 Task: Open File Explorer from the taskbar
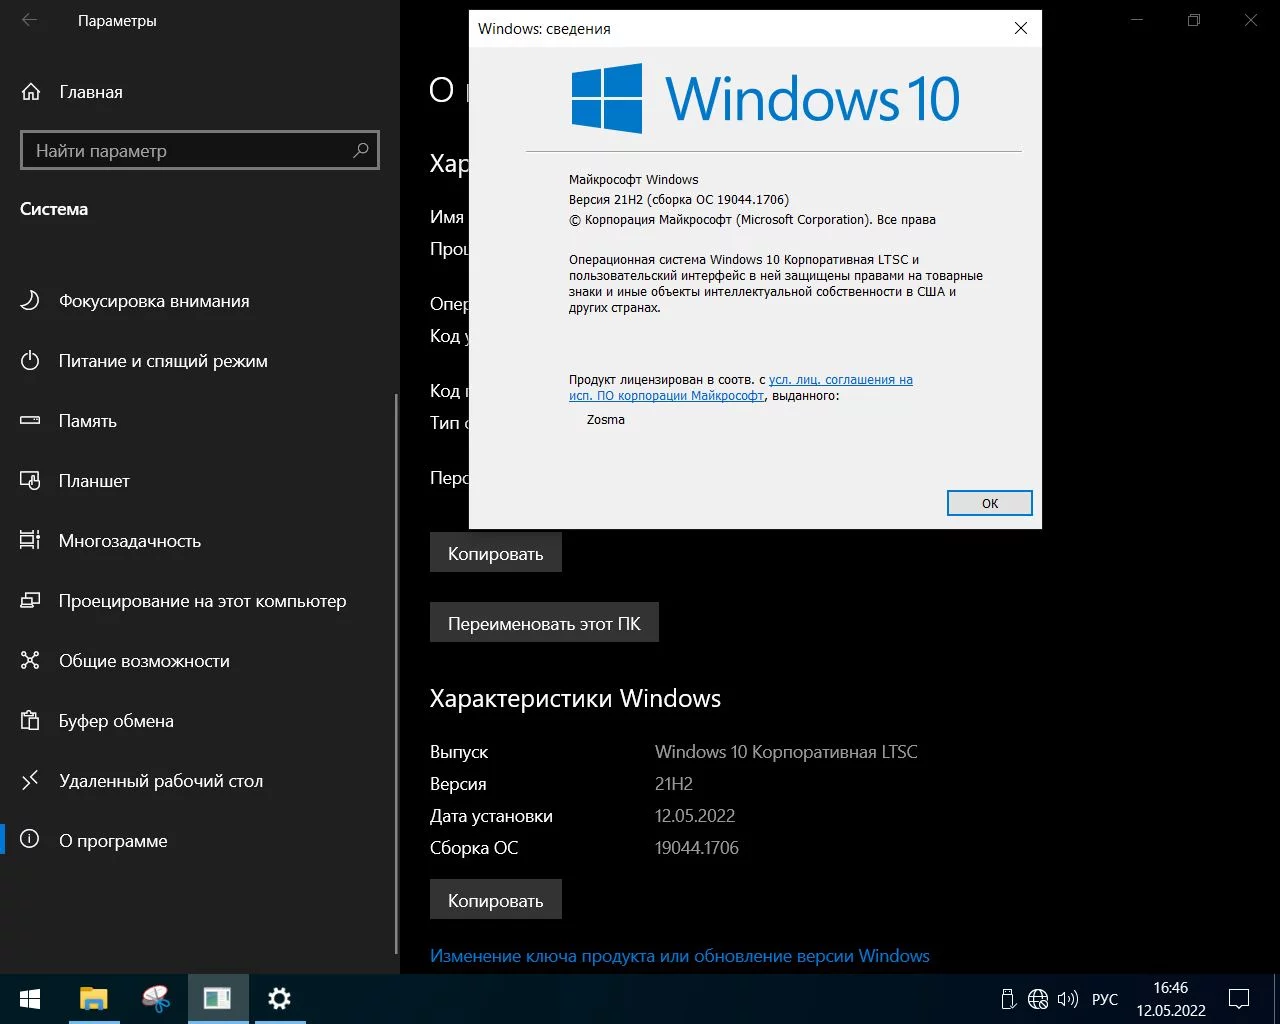(93, 999)
